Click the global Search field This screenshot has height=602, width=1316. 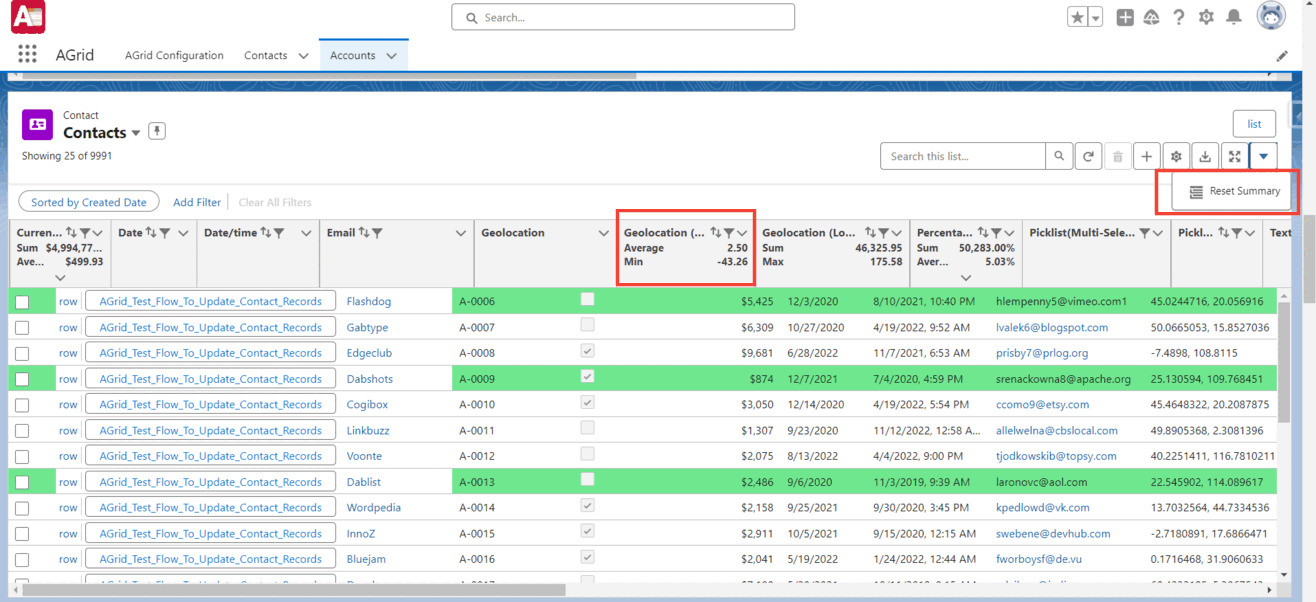coord(623,17)
